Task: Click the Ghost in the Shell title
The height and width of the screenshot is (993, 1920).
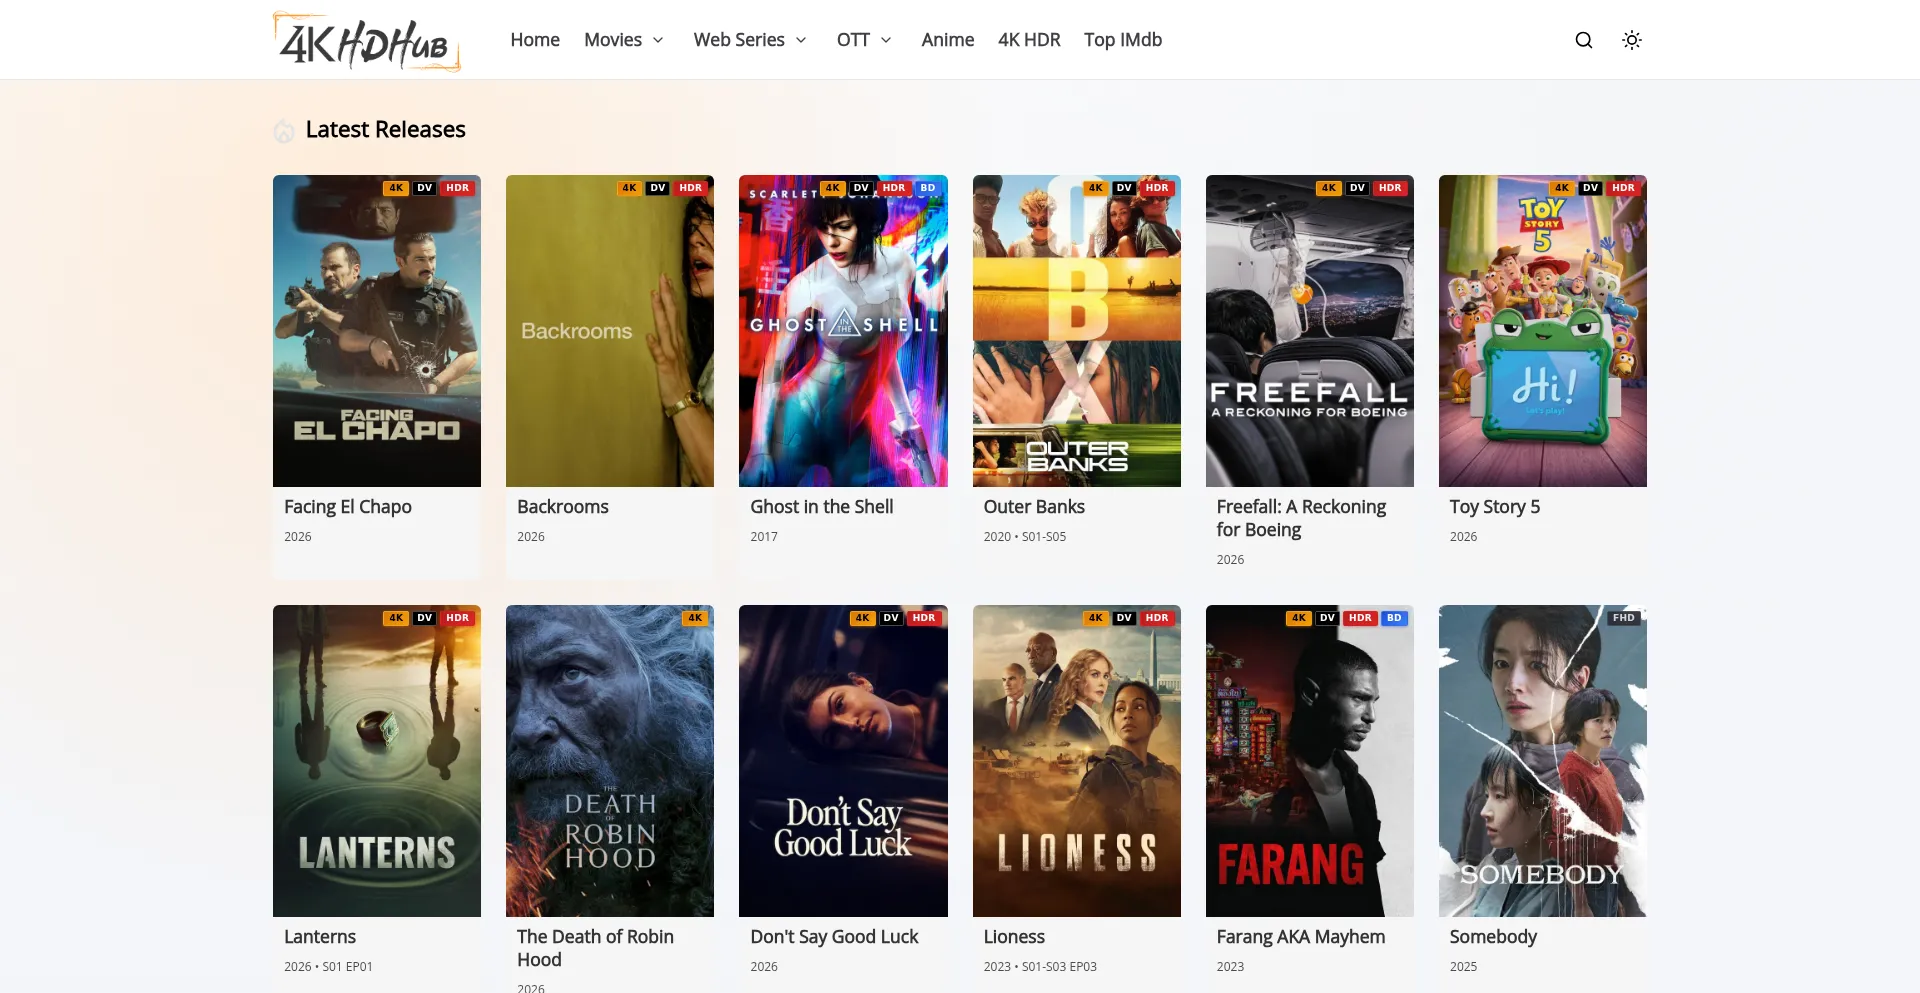Action: (x=822, y=507)
